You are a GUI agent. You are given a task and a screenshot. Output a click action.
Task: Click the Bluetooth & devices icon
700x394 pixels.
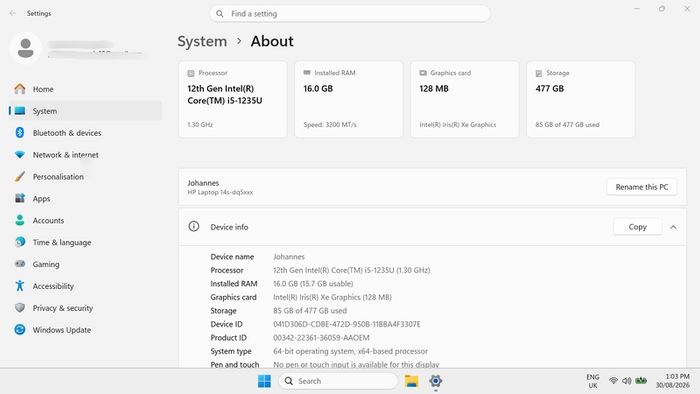pos(20,133)
